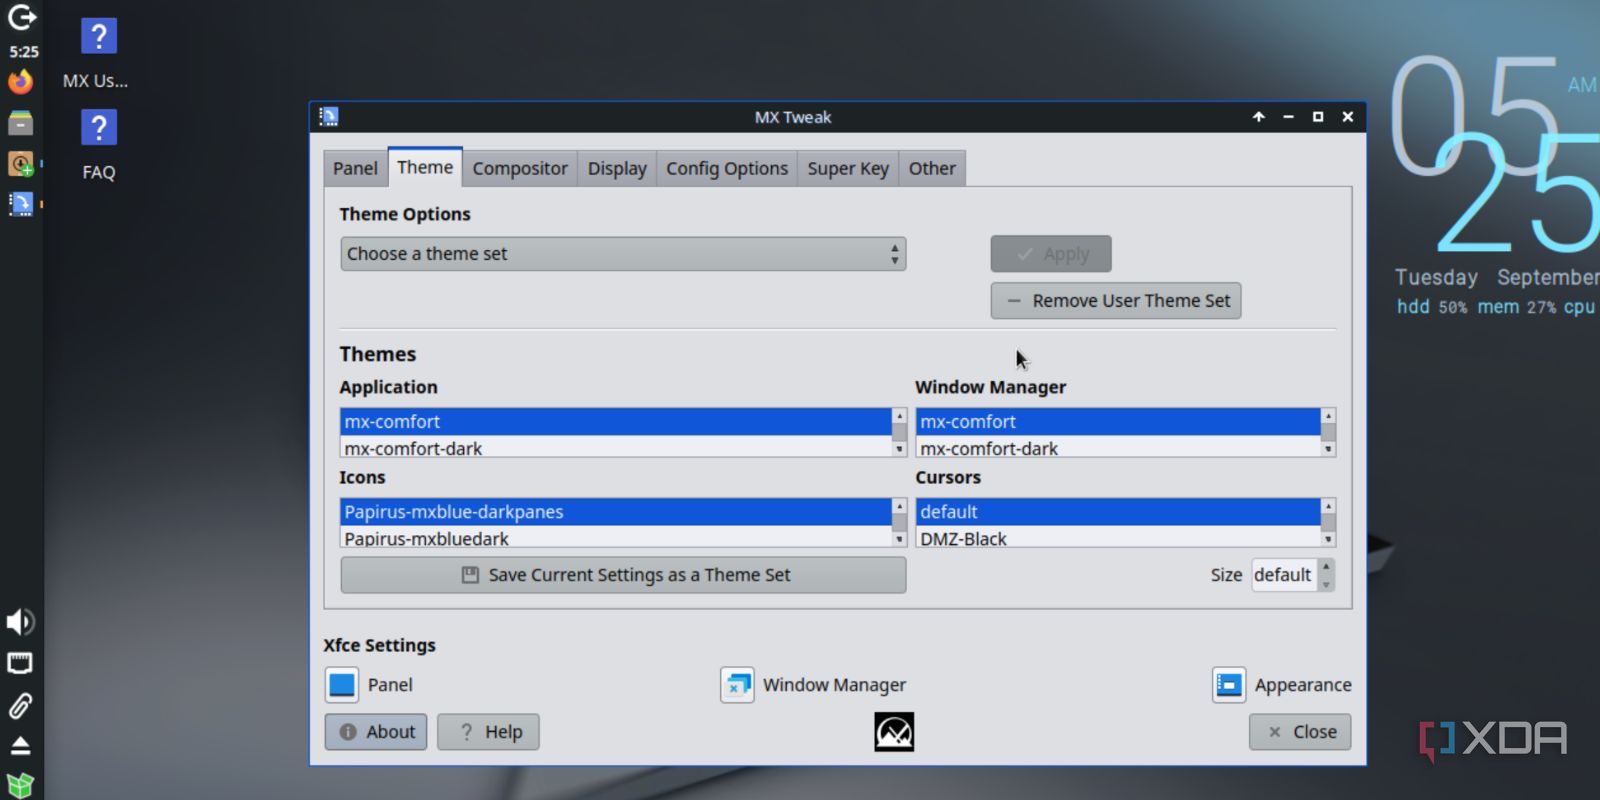The width and height of the screenshot is (1600, 800).
Task: Click the panel clock showing 5:25
Action: [24, 51]
